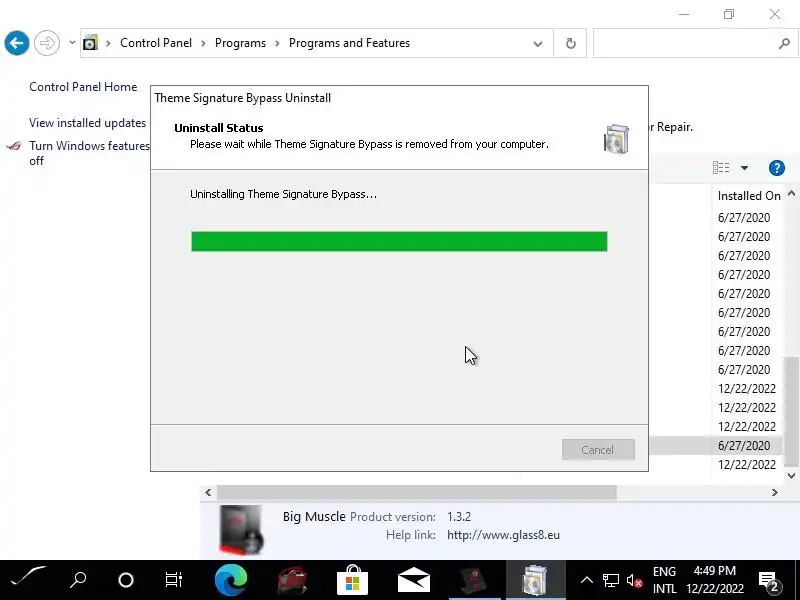
Task: Open recent locations dropdown next to forward arrow
Action: coord(72,42)
